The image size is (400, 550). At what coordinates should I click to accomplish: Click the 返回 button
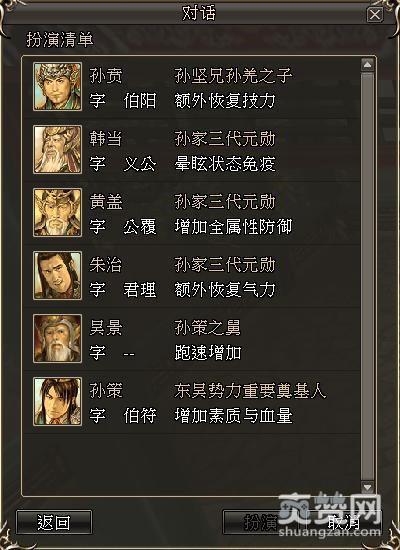point(54,522)
